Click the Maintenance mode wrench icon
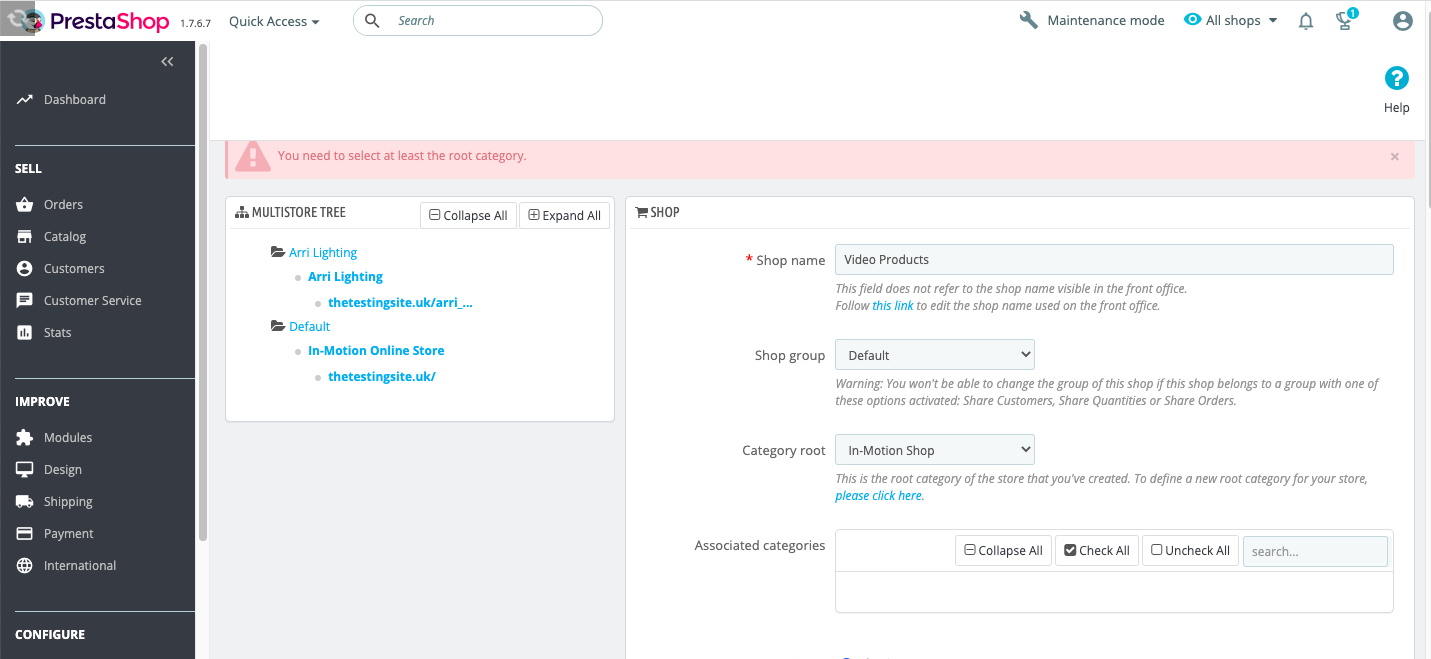Screen dimensions: 1431x659 click(1029, 20)
